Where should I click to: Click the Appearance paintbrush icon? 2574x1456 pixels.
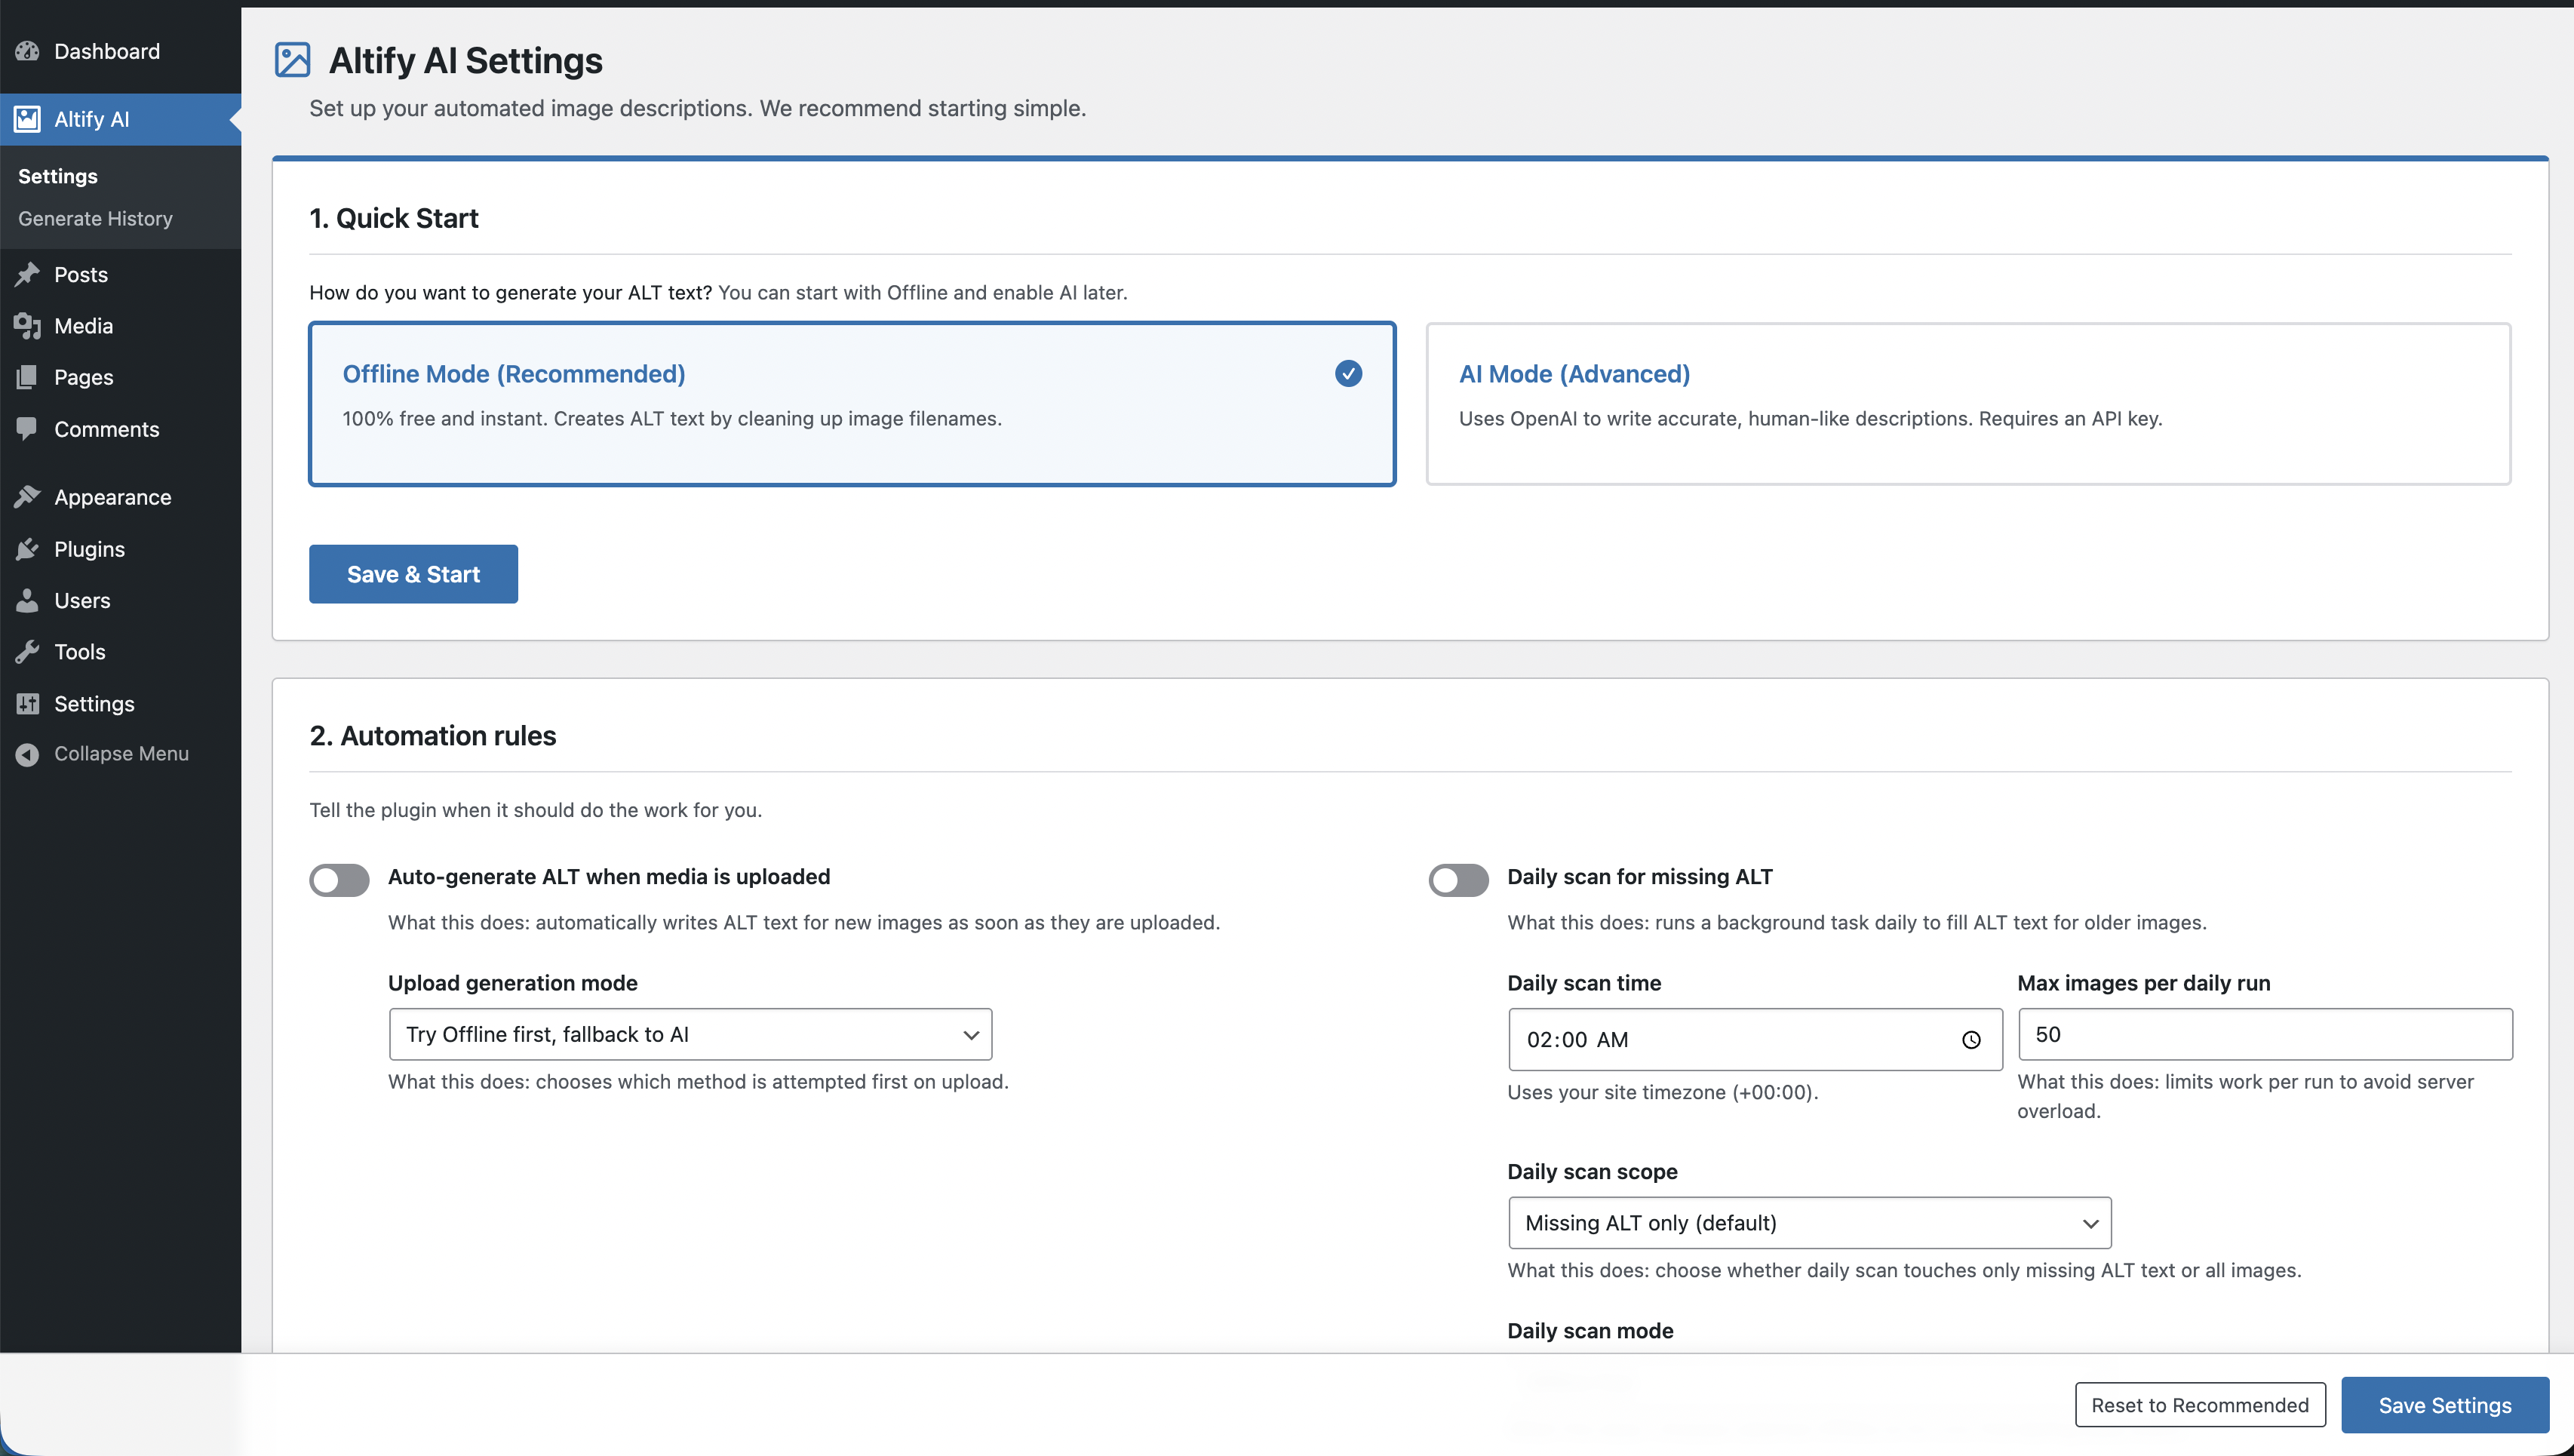27,497
